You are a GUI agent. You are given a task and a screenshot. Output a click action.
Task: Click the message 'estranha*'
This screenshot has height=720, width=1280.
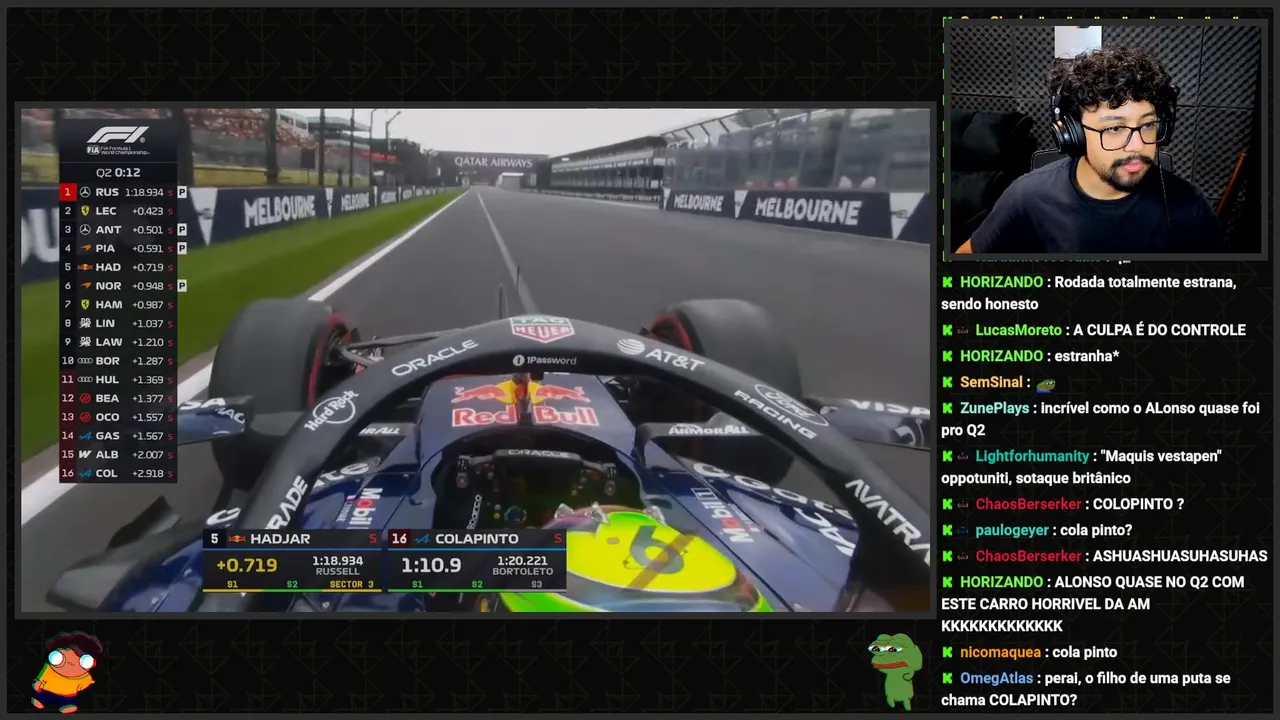coord(1086,356)
